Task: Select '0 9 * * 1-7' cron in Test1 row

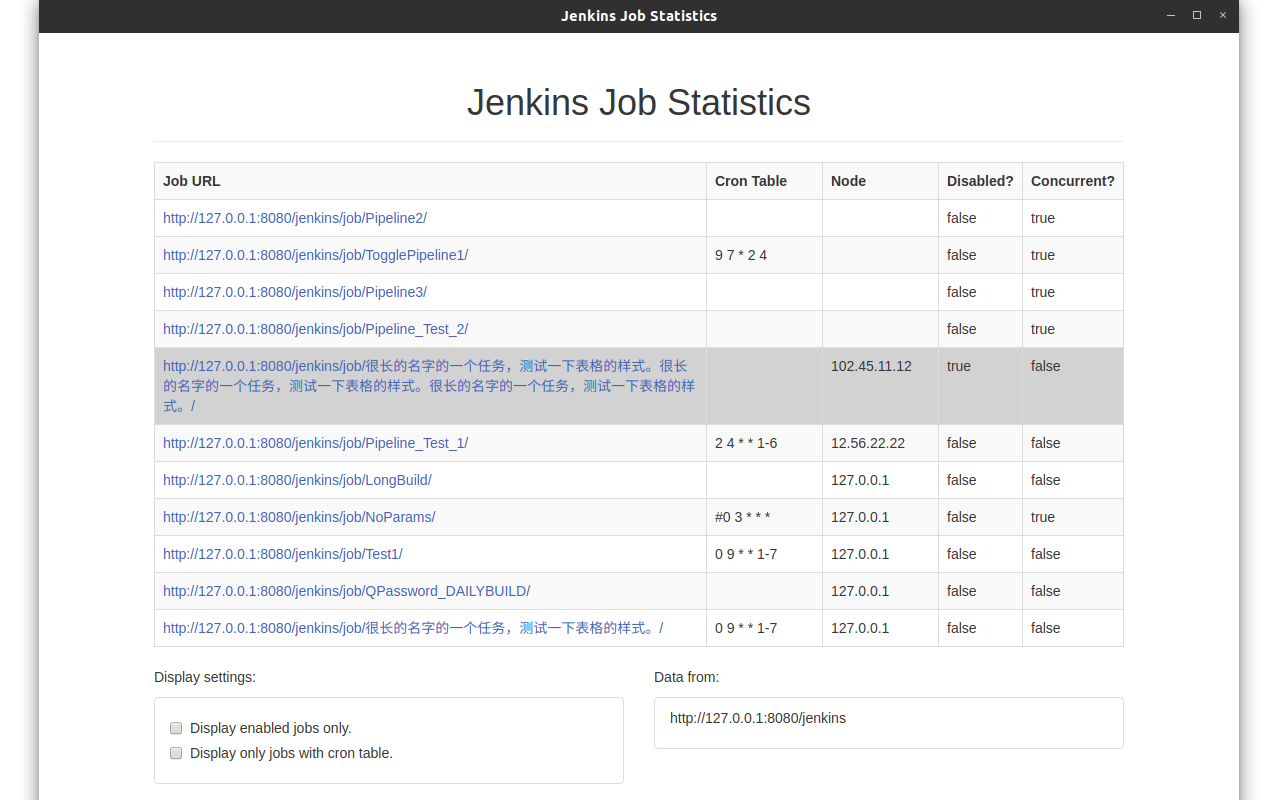Action: pyautogui.click(x=746, y=554)
